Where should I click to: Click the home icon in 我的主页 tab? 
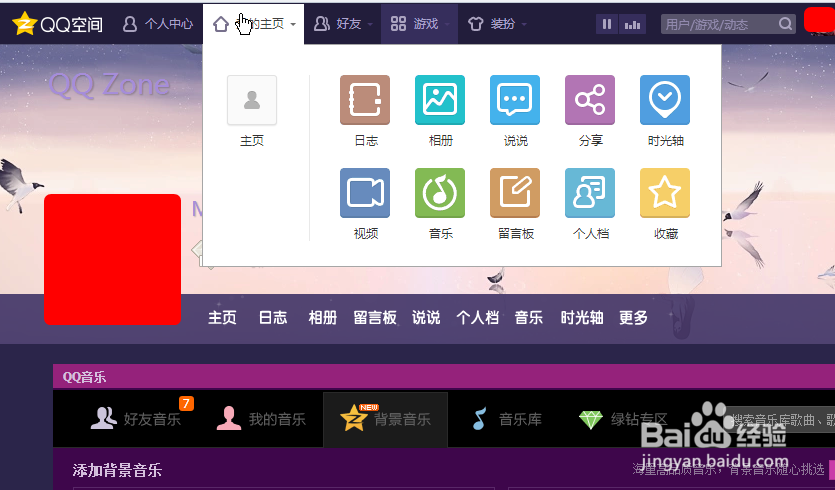221,24
